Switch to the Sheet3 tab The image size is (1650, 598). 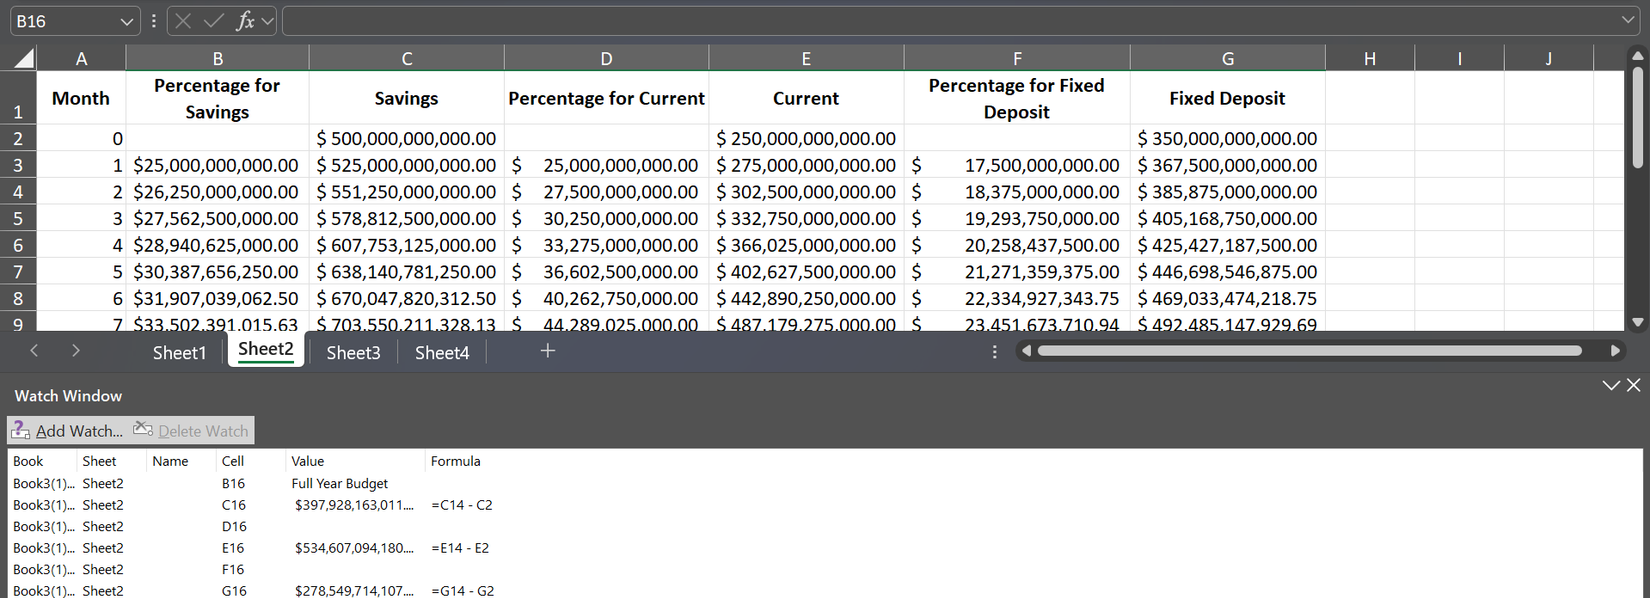point(353,352)
